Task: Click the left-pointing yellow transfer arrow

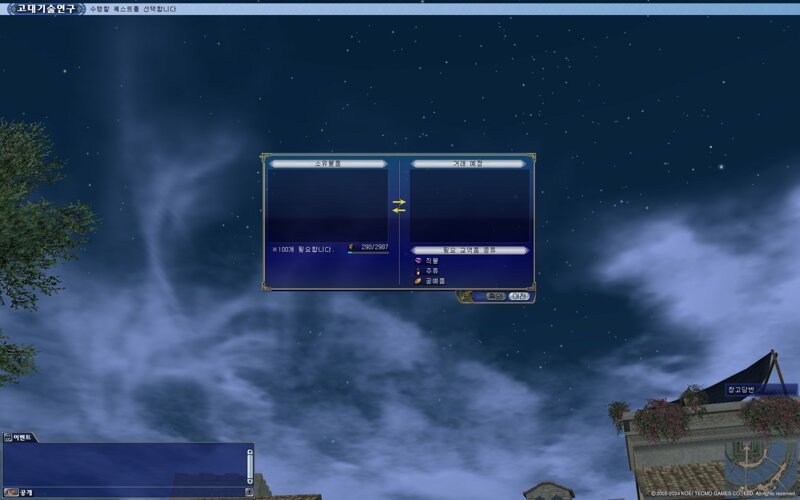Action: (399, 210)
